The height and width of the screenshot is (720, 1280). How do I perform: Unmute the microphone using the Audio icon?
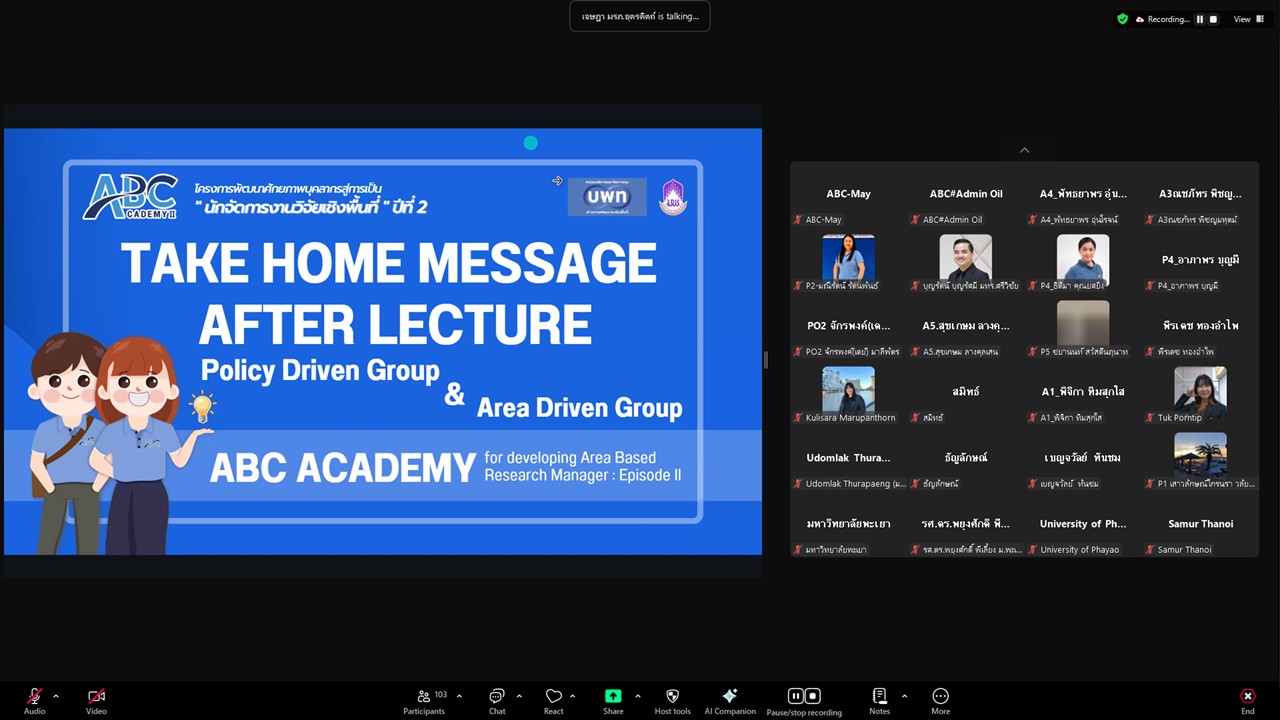(34, 696)
